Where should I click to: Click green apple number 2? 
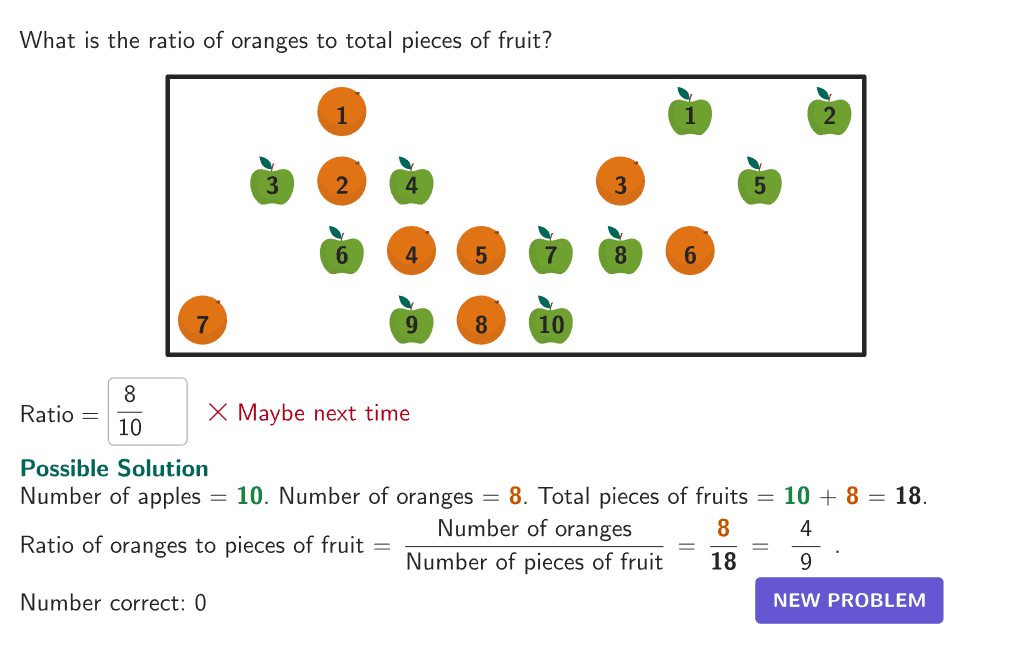pyautogui.click(x=829, y=115)
